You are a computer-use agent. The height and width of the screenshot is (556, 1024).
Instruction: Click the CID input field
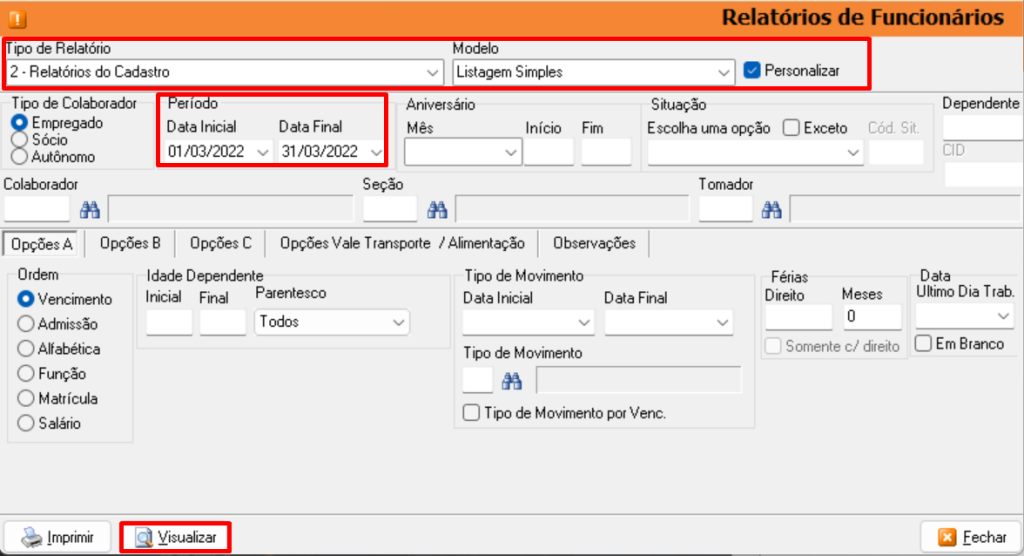[x=984, y=174]
